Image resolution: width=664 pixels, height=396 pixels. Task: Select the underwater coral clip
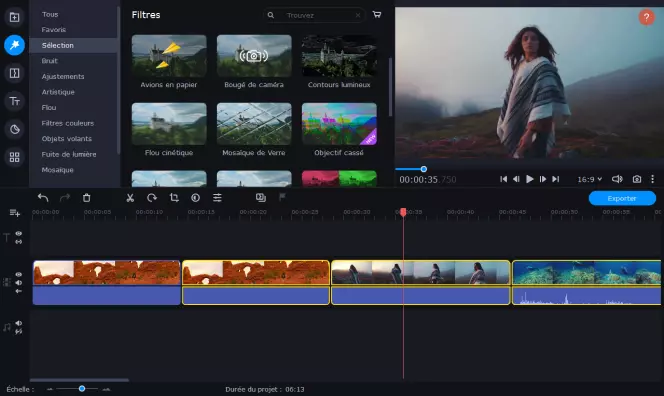(x=587, y=282)
